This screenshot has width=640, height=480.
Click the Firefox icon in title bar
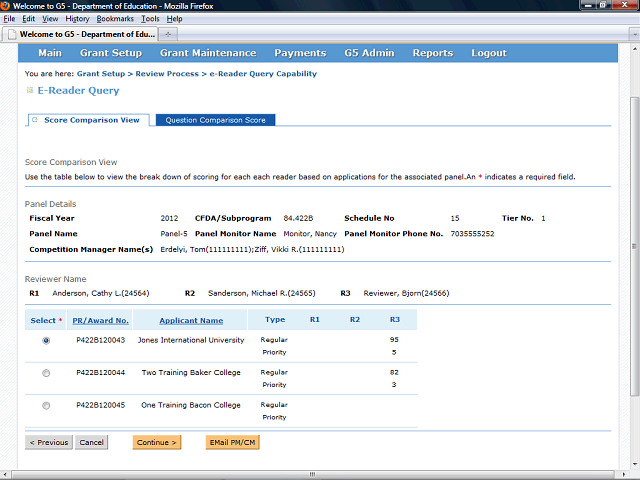[x=8, y=5]
